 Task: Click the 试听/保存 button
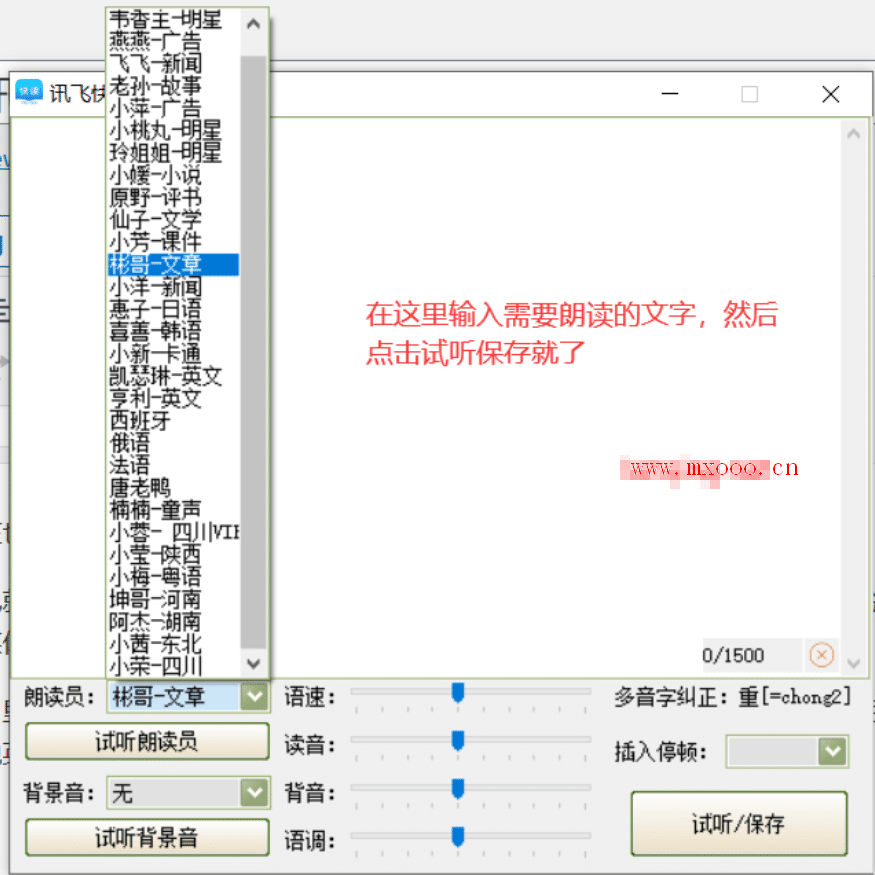point(738,824)
